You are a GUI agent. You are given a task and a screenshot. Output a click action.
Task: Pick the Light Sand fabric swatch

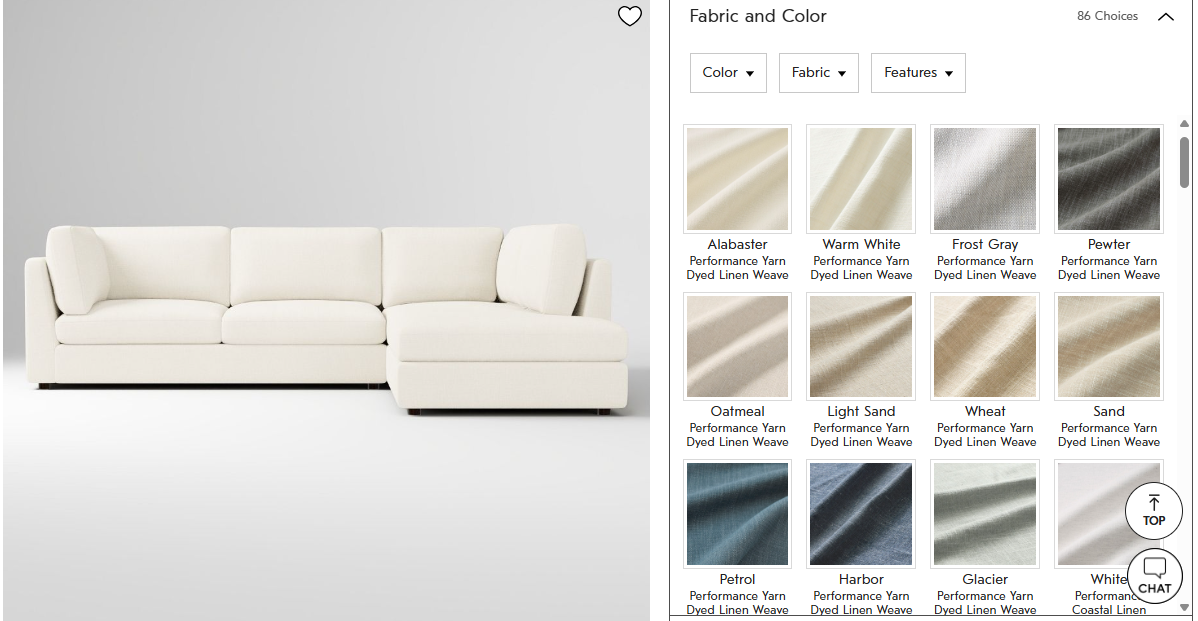coord(861,347)
